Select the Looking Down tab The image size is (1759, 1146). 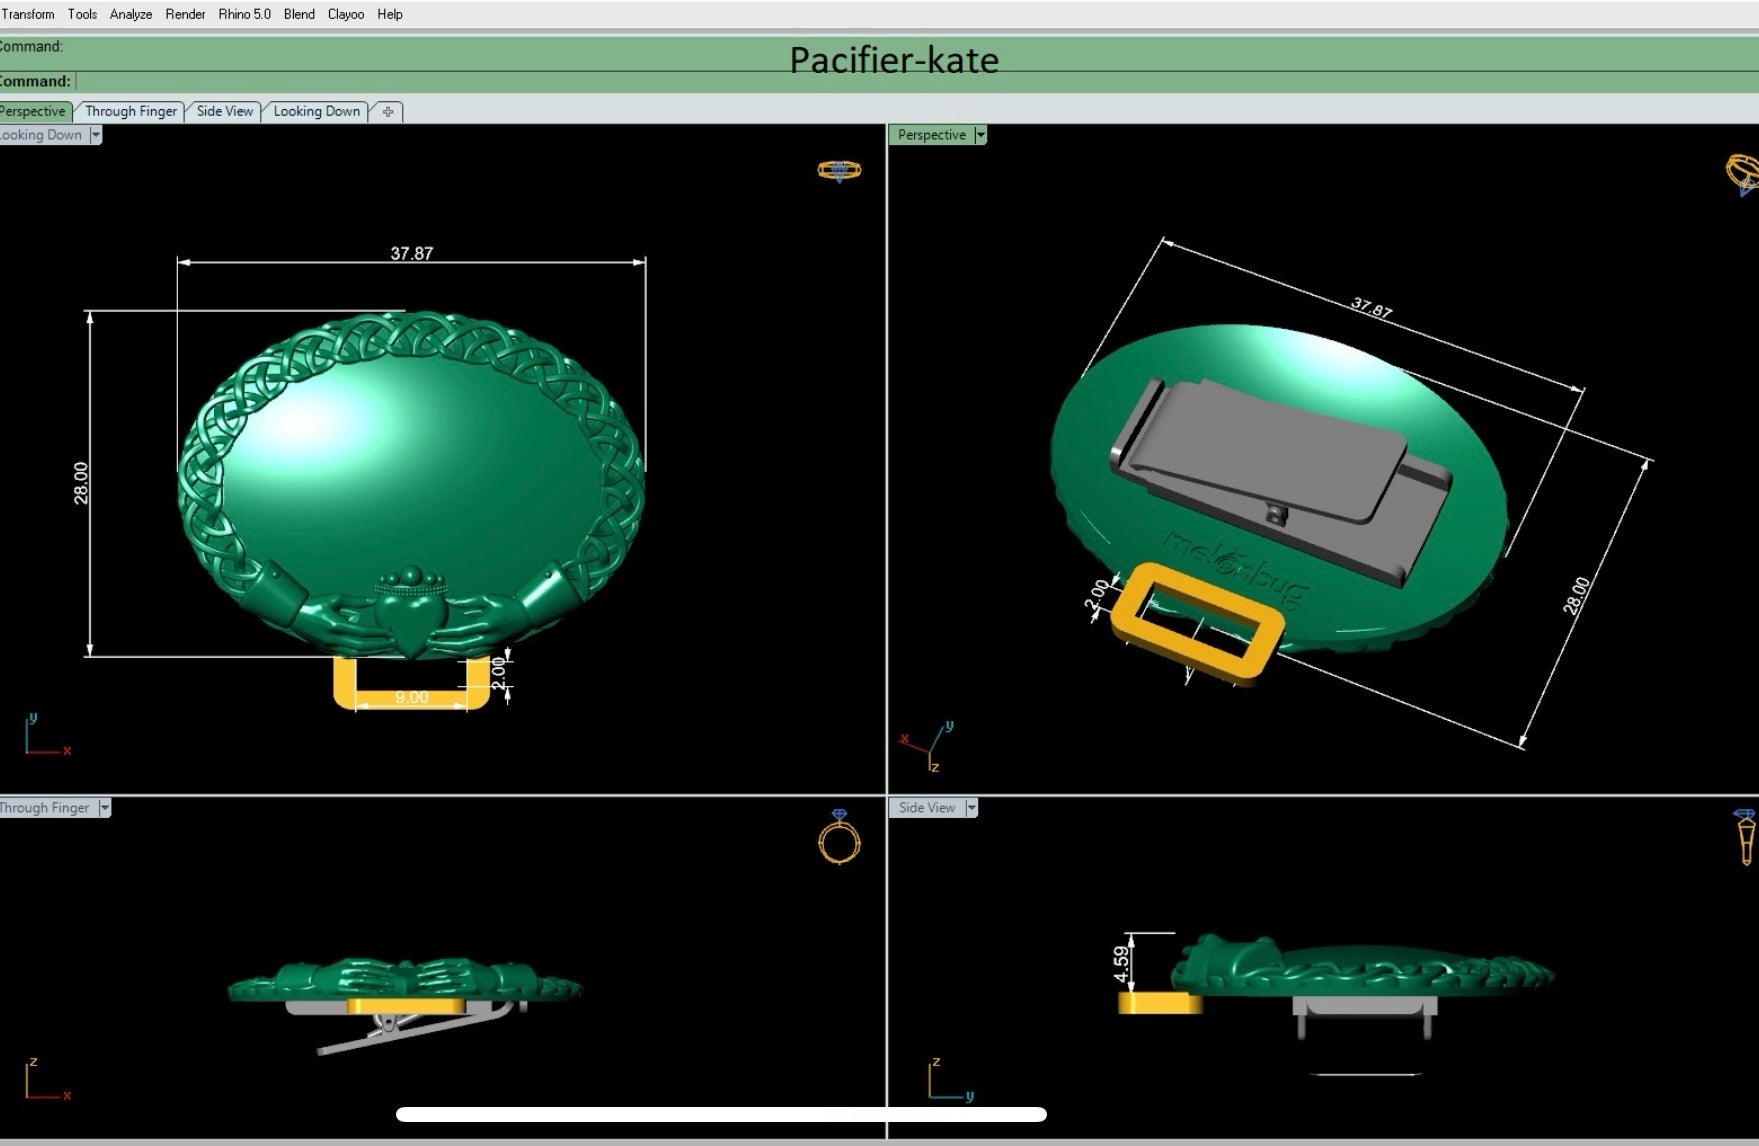[x=316, y=111]
